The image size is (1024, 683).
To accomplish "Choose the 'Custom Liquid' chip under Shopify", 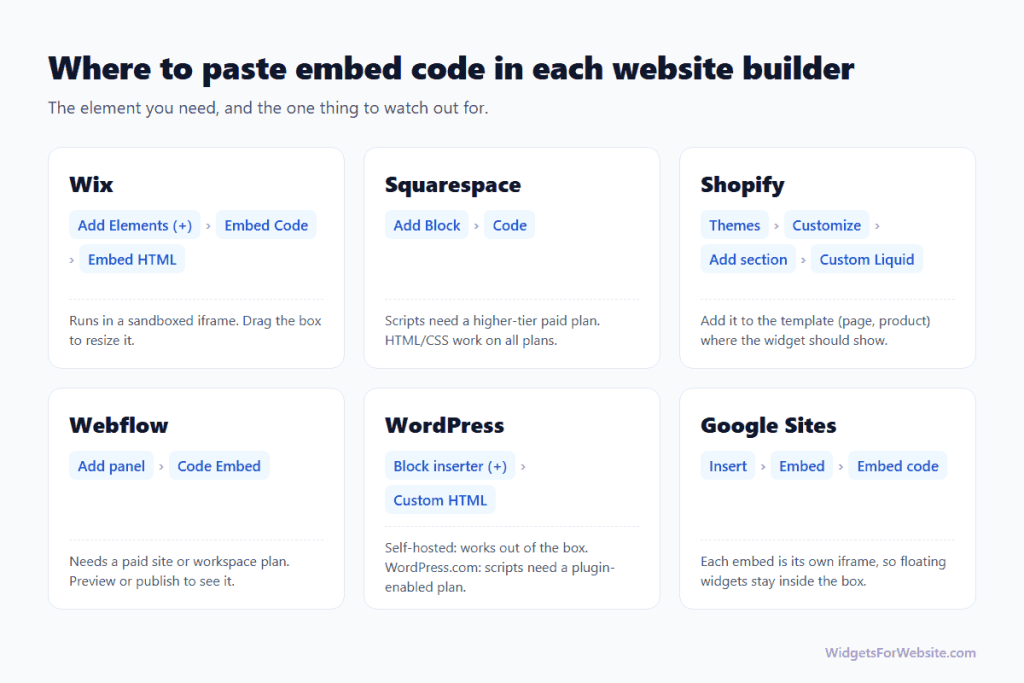I will tap(867, 259).
